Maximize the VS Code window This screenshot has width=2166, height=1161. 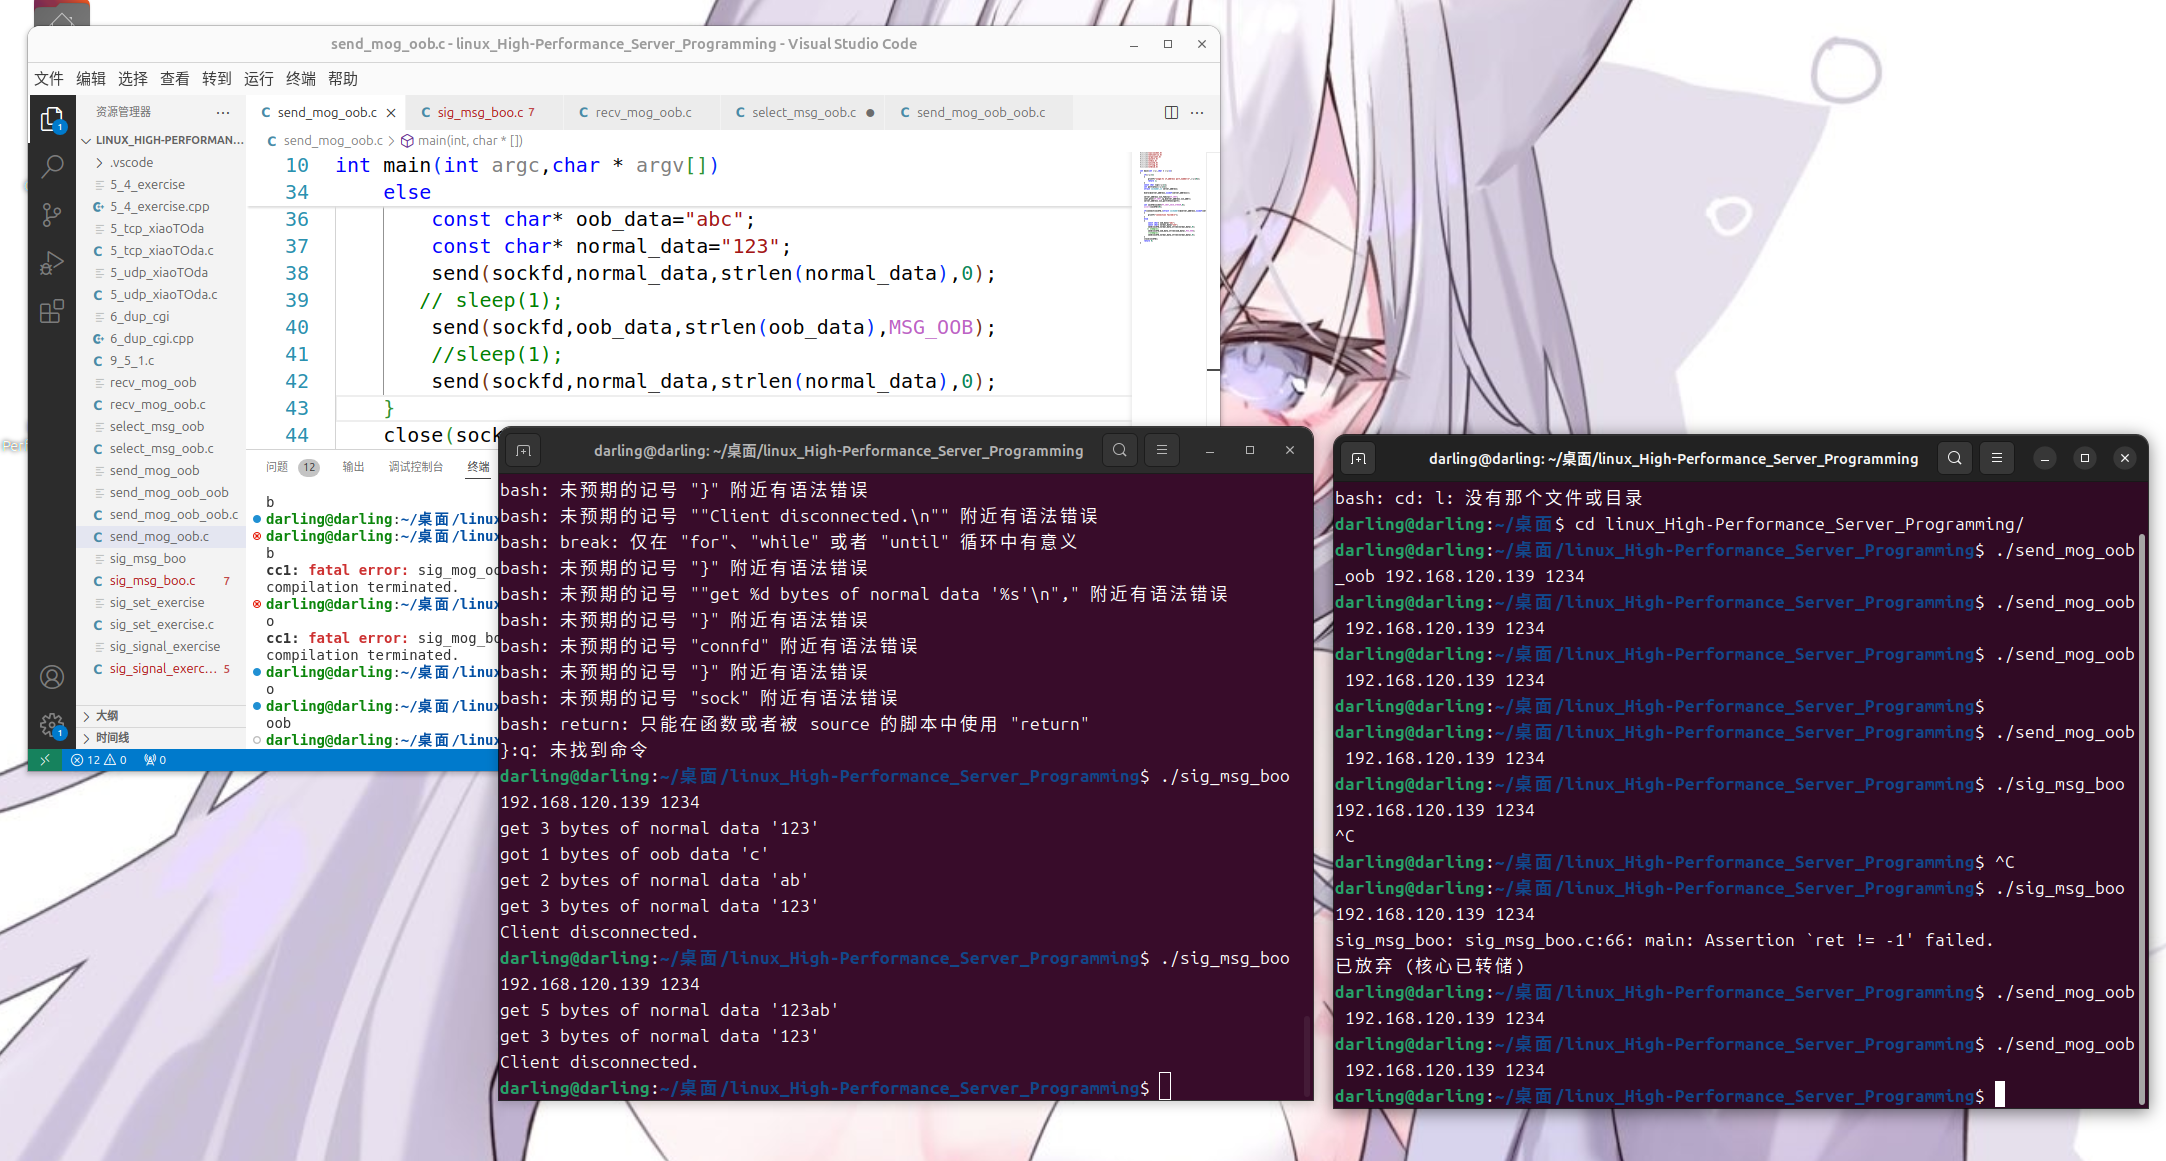pos(1168,44)
